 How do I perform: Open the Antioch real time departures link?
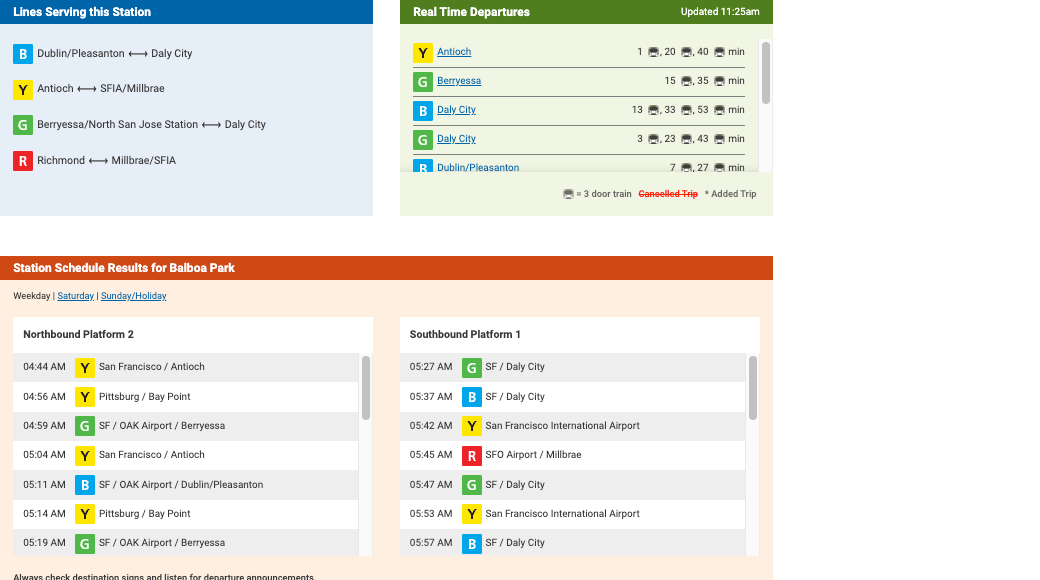(454, 52)
